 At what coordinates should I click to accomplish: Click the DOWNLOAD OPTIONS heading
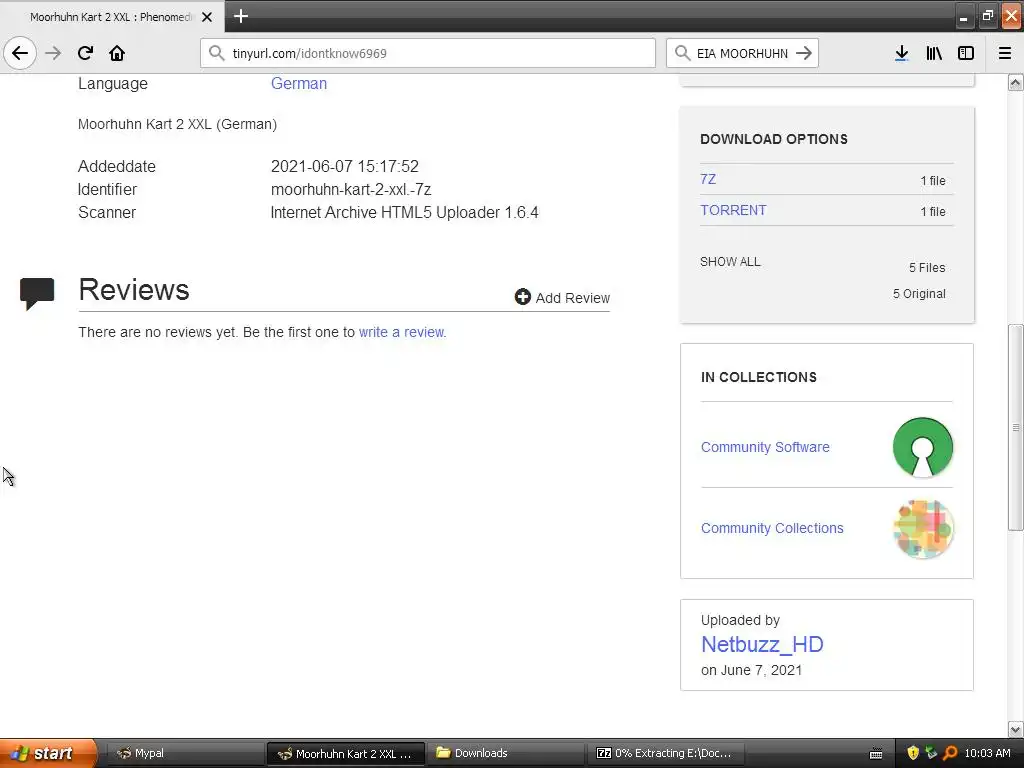(774, 139)
